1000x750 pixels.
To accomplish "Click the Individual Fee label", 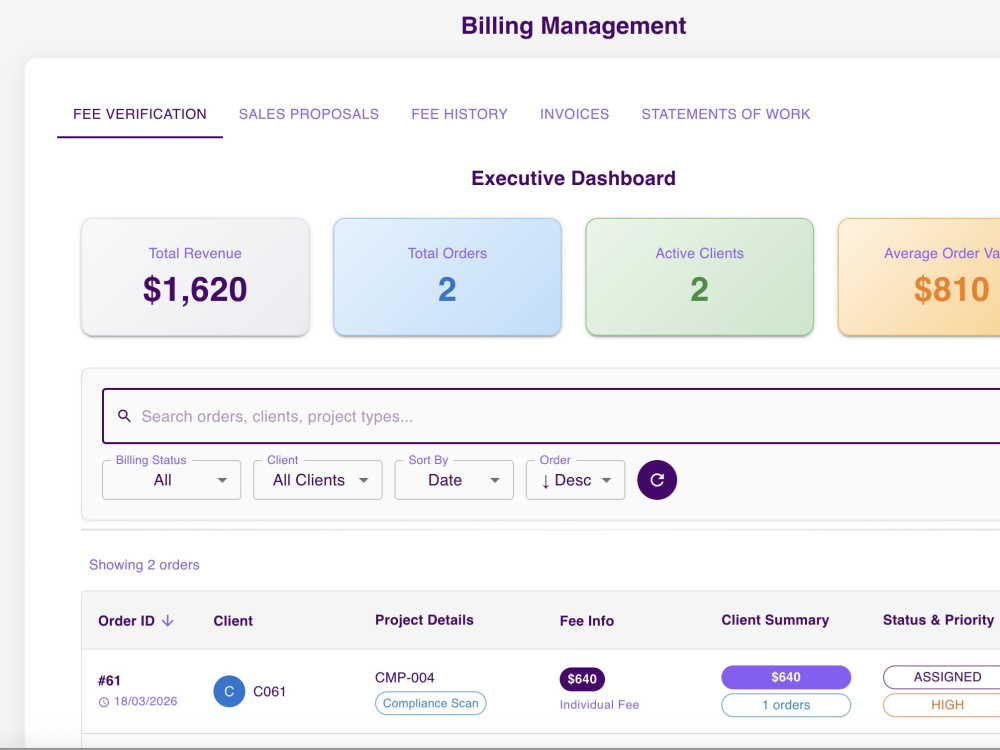I will point(599,705).
